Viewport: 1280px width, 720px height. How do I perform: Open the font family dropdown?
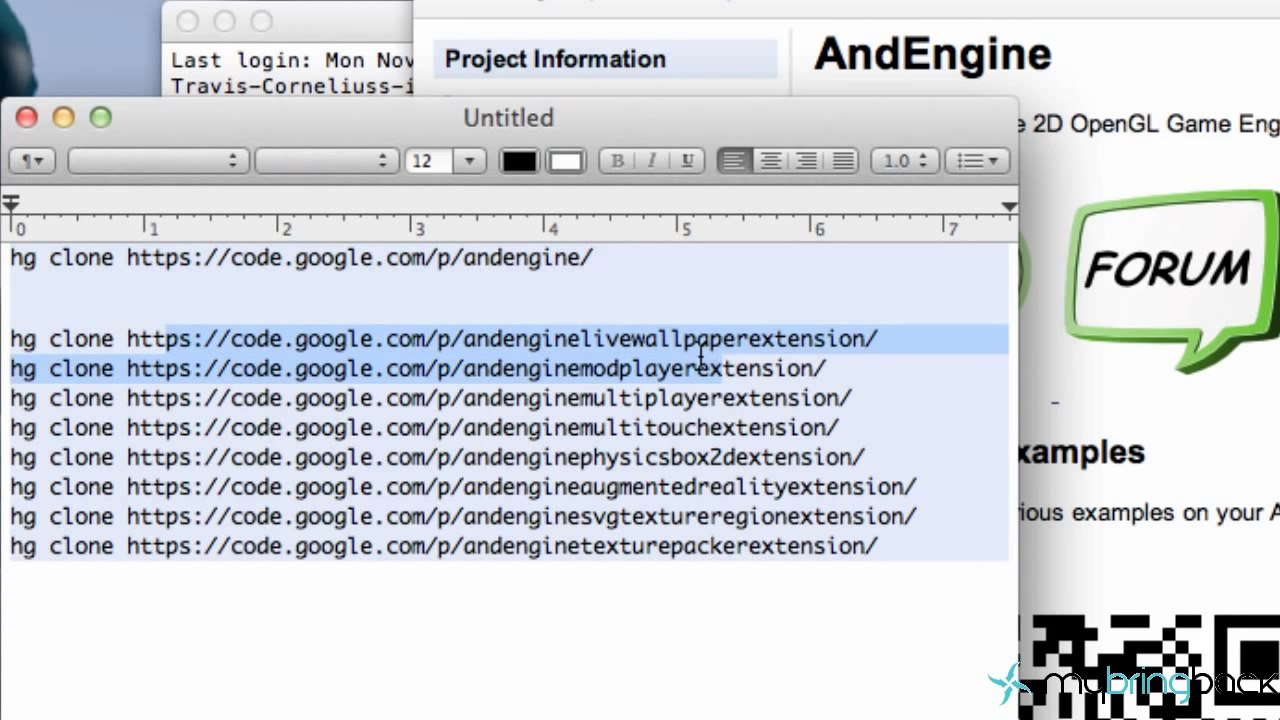(x=158, y=161)
